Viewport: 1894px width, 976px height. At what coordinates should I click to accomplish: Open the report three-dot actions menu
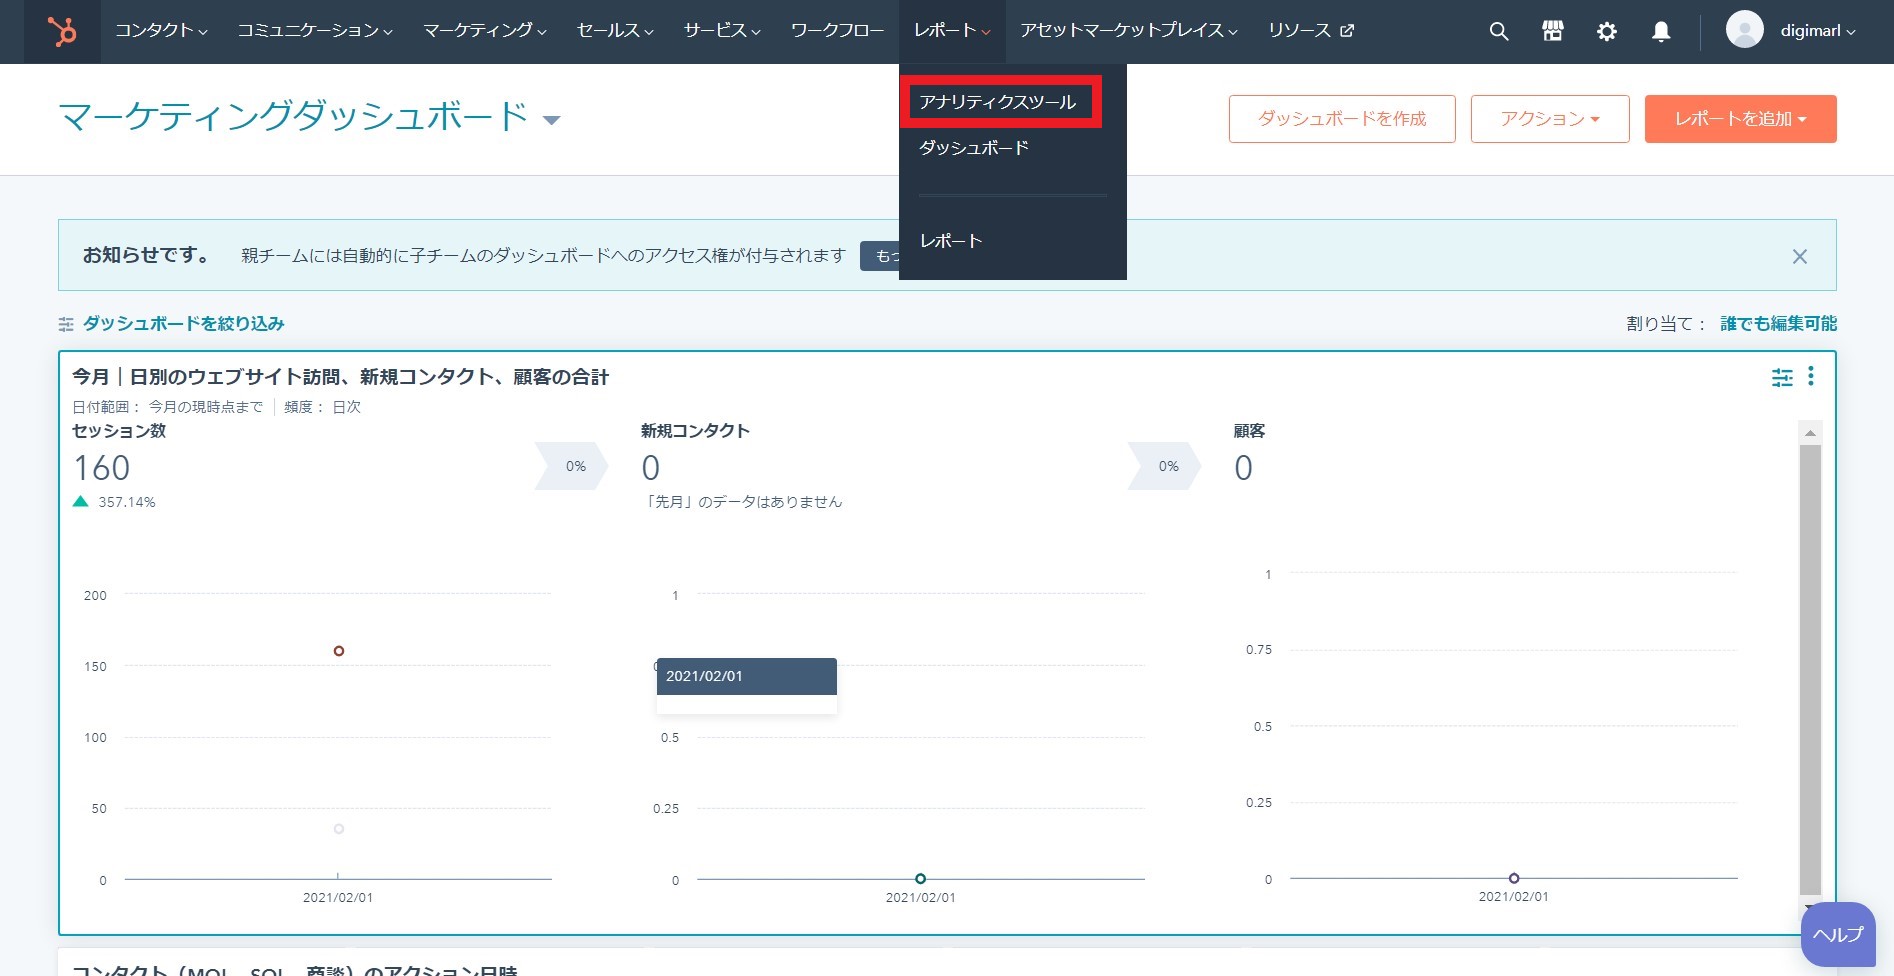coord(1811,376)
